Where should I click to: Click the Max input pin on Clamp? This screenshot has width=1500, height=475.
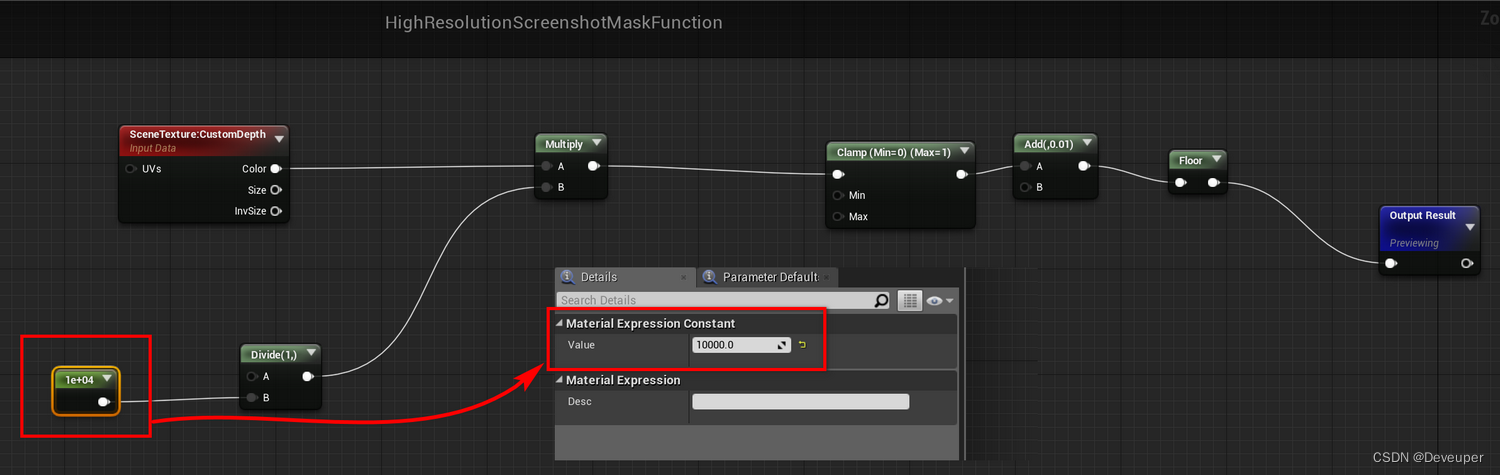pyautogui.click(x=838, y=216)
